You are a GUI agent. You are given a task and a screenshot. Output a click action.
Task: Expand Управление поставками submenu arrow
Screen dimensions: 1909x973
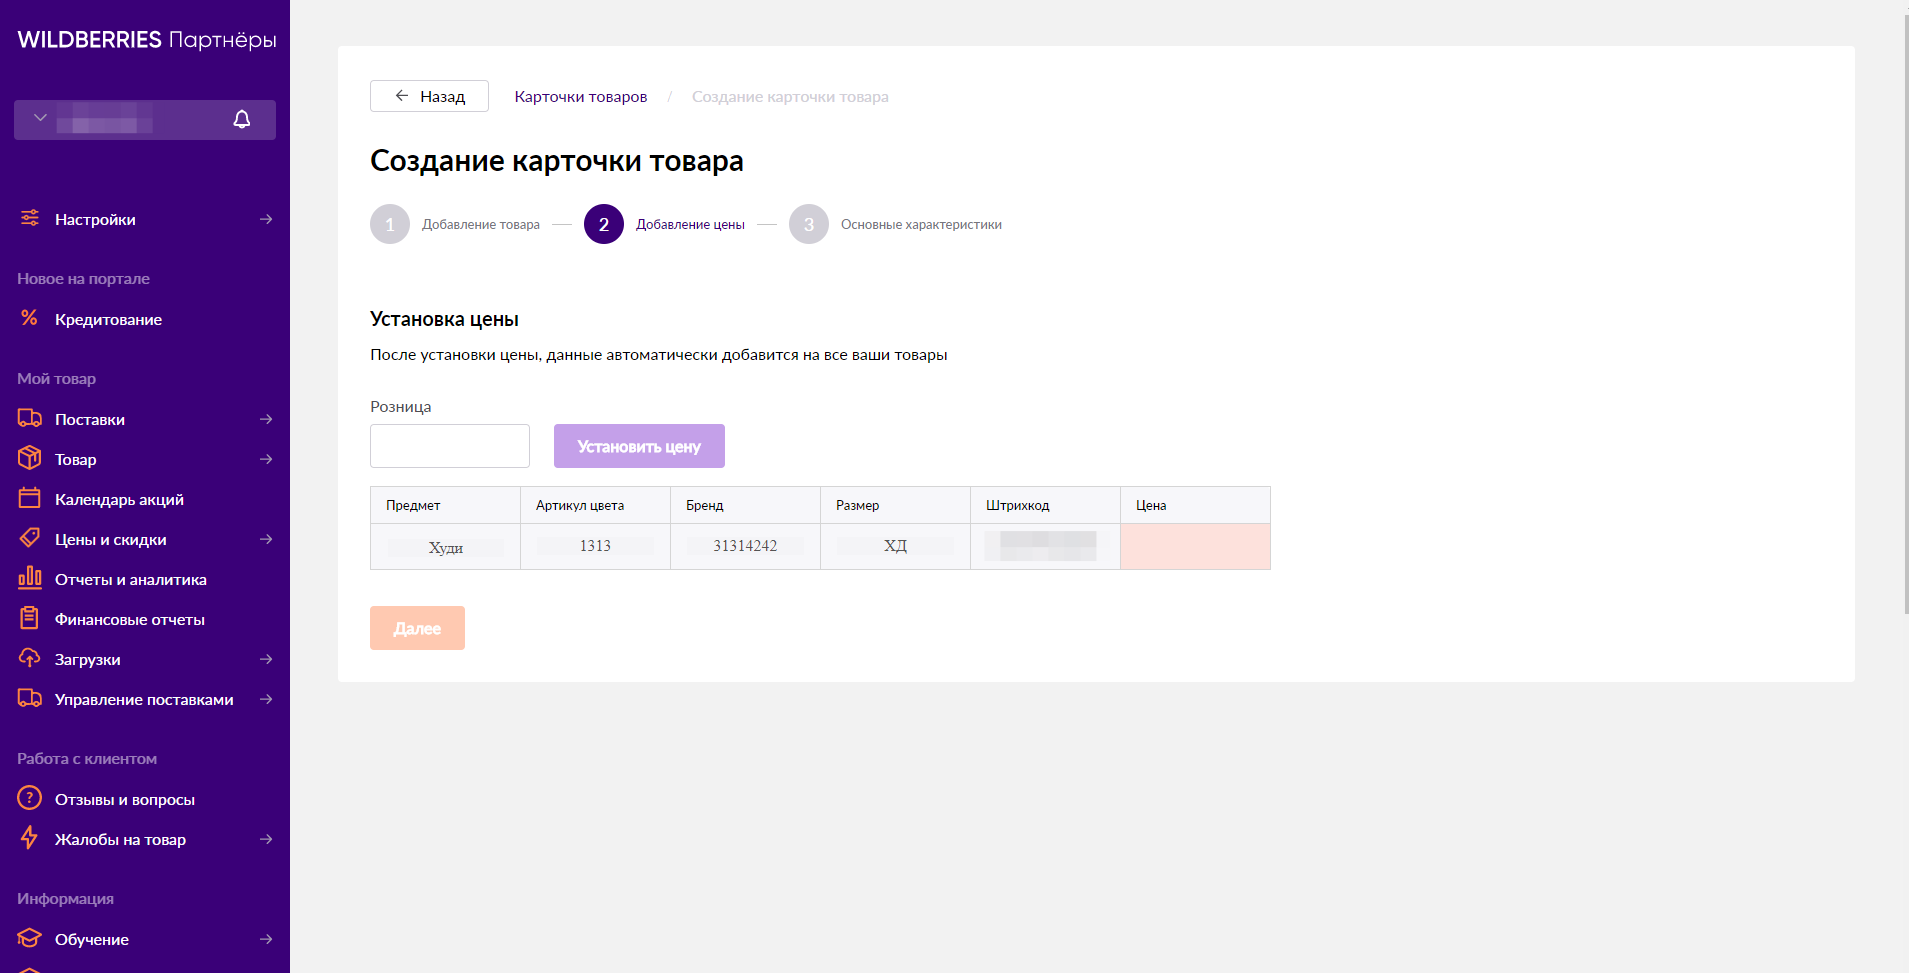click(x=266, y=699)
